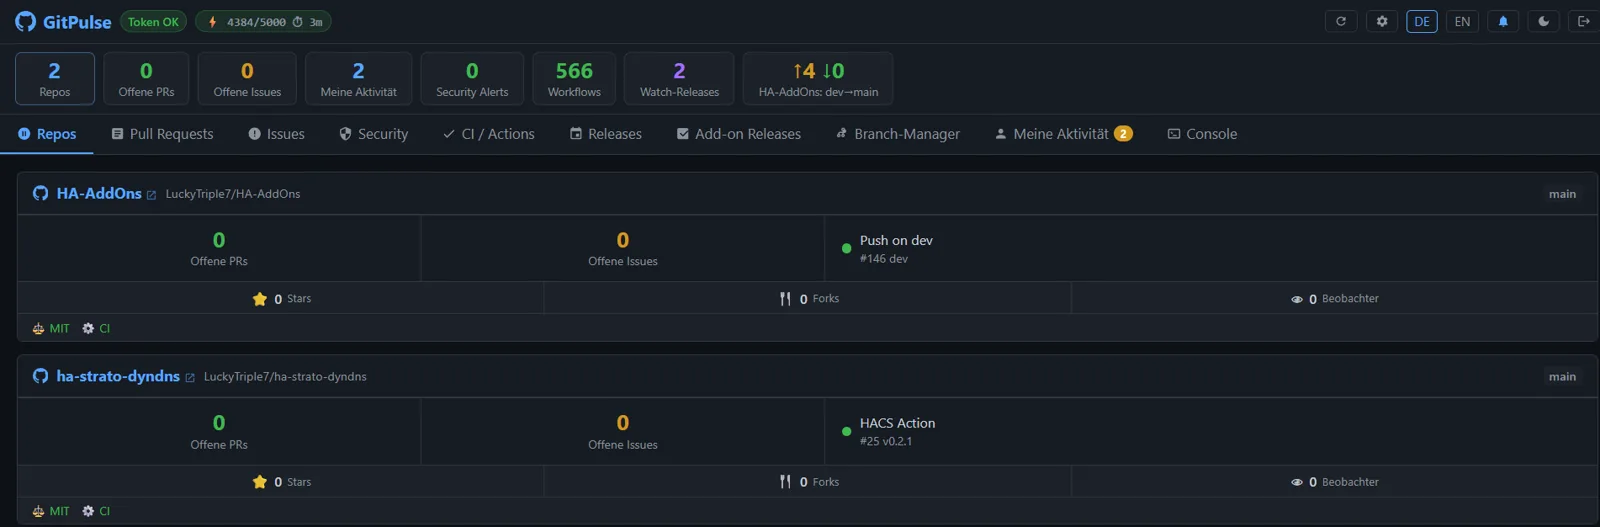The image size is (1600, 527).
Task: Click the MIT license tag of ha-strato-dyndns
Action: 51,511
